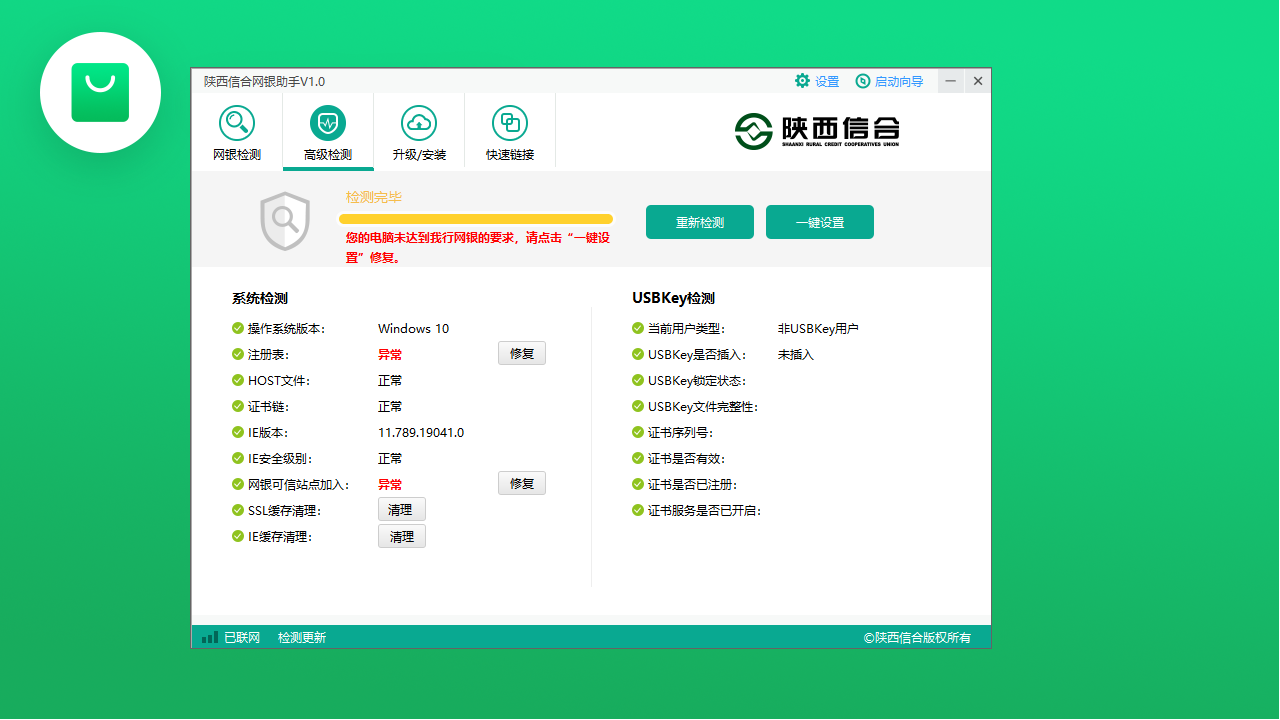Open the 快速链接 link icon

(x=510, y=122)
